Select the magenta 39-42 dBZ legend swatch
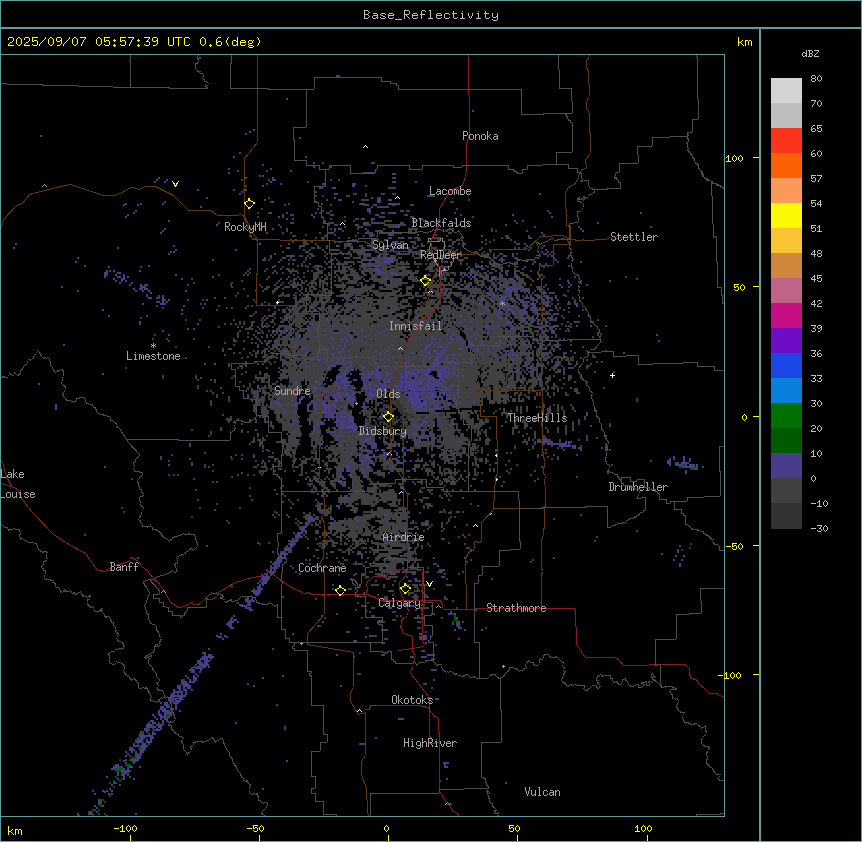Image resolution: width=862 pixels, height=842 pixels. click(x=786, y=316)
